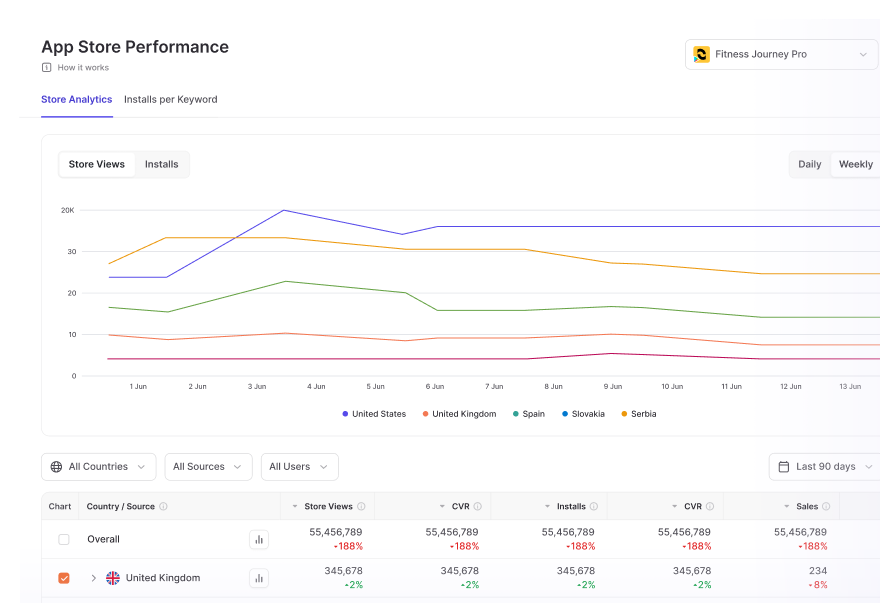
Task: Expand the United Kingdom row chevron
Action: pos(93,578)
